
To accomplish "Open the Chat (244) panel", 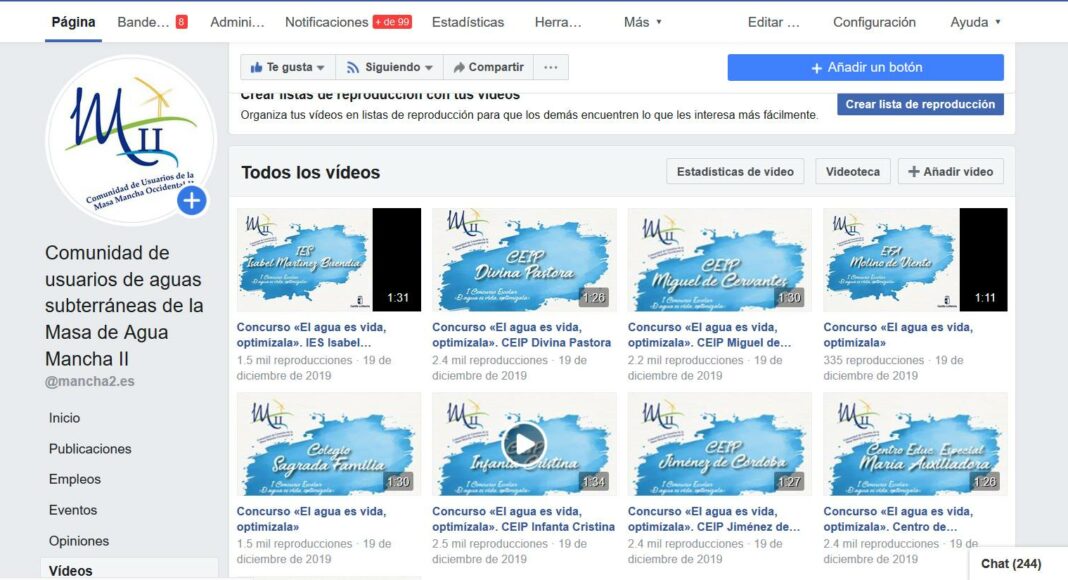I will coord(1011,564).
